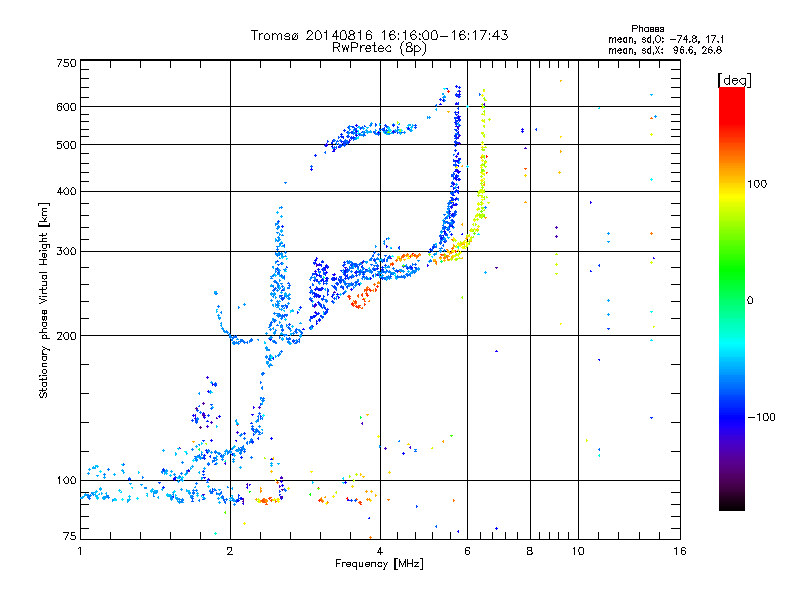Click the "Stationary phase Virtual Height [km]" axis label
This screenshot has height=600, width=800.
(x=44, y=300)
